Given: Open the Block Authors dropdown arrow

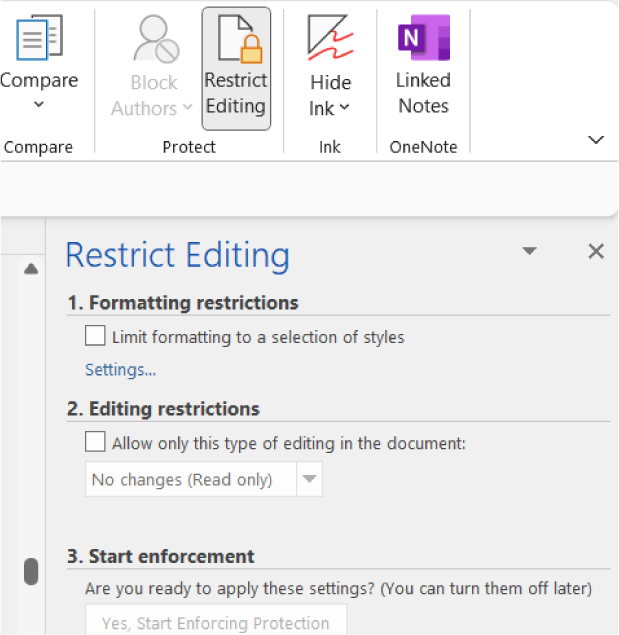Looking at the screenshot, I should point(186,109).
